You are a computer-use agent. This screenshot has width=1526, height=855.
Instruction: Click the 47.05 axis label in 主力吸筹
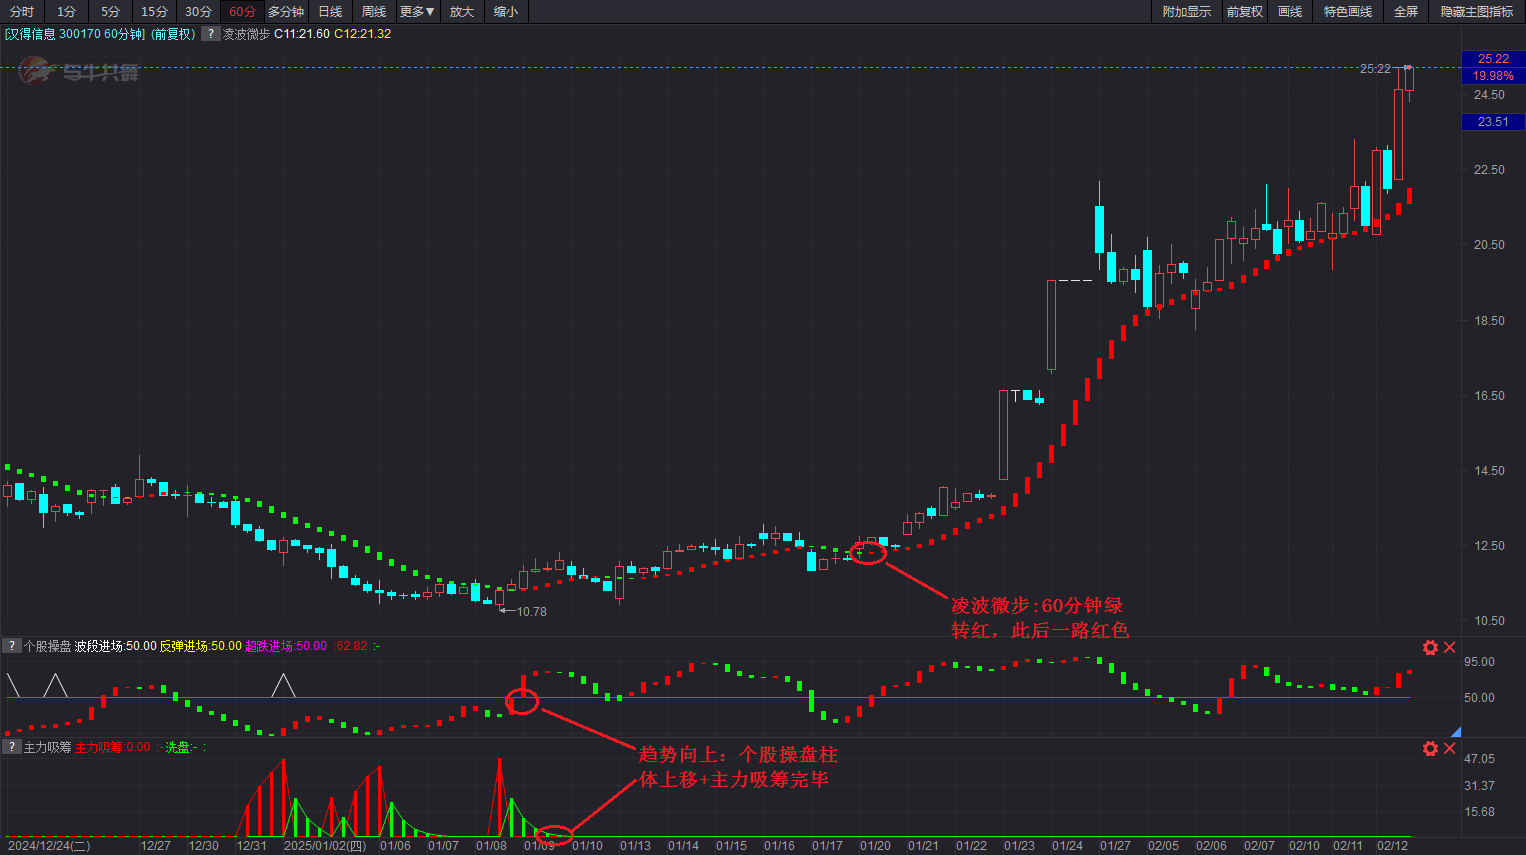1479,759
